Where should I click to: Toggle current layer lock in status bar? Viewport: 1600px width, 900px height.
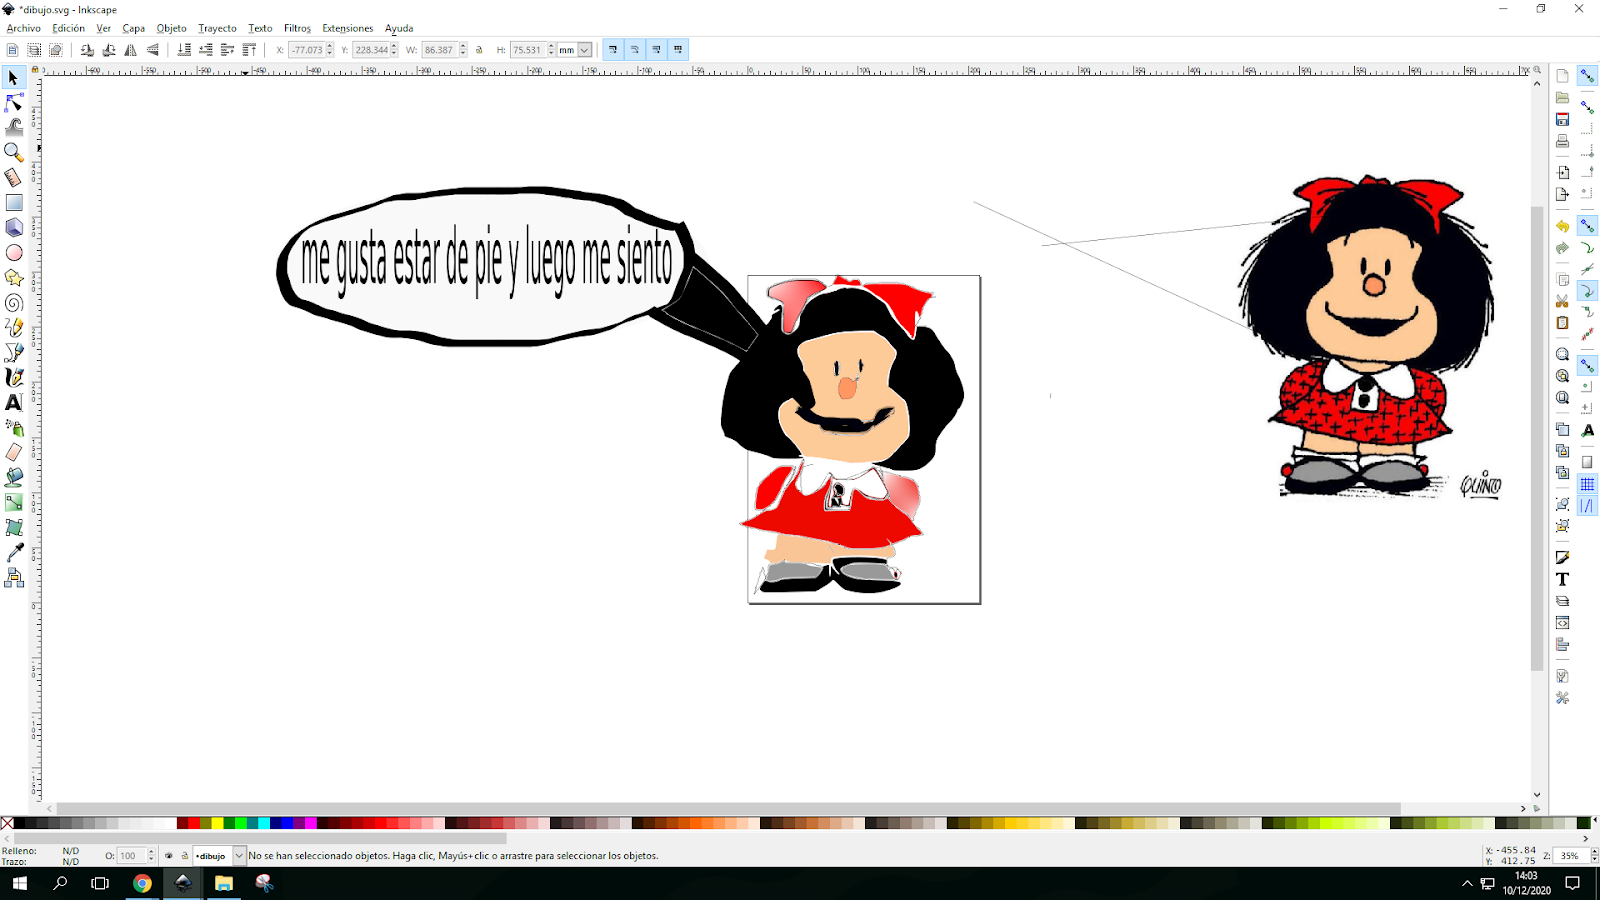click(184, 856)
